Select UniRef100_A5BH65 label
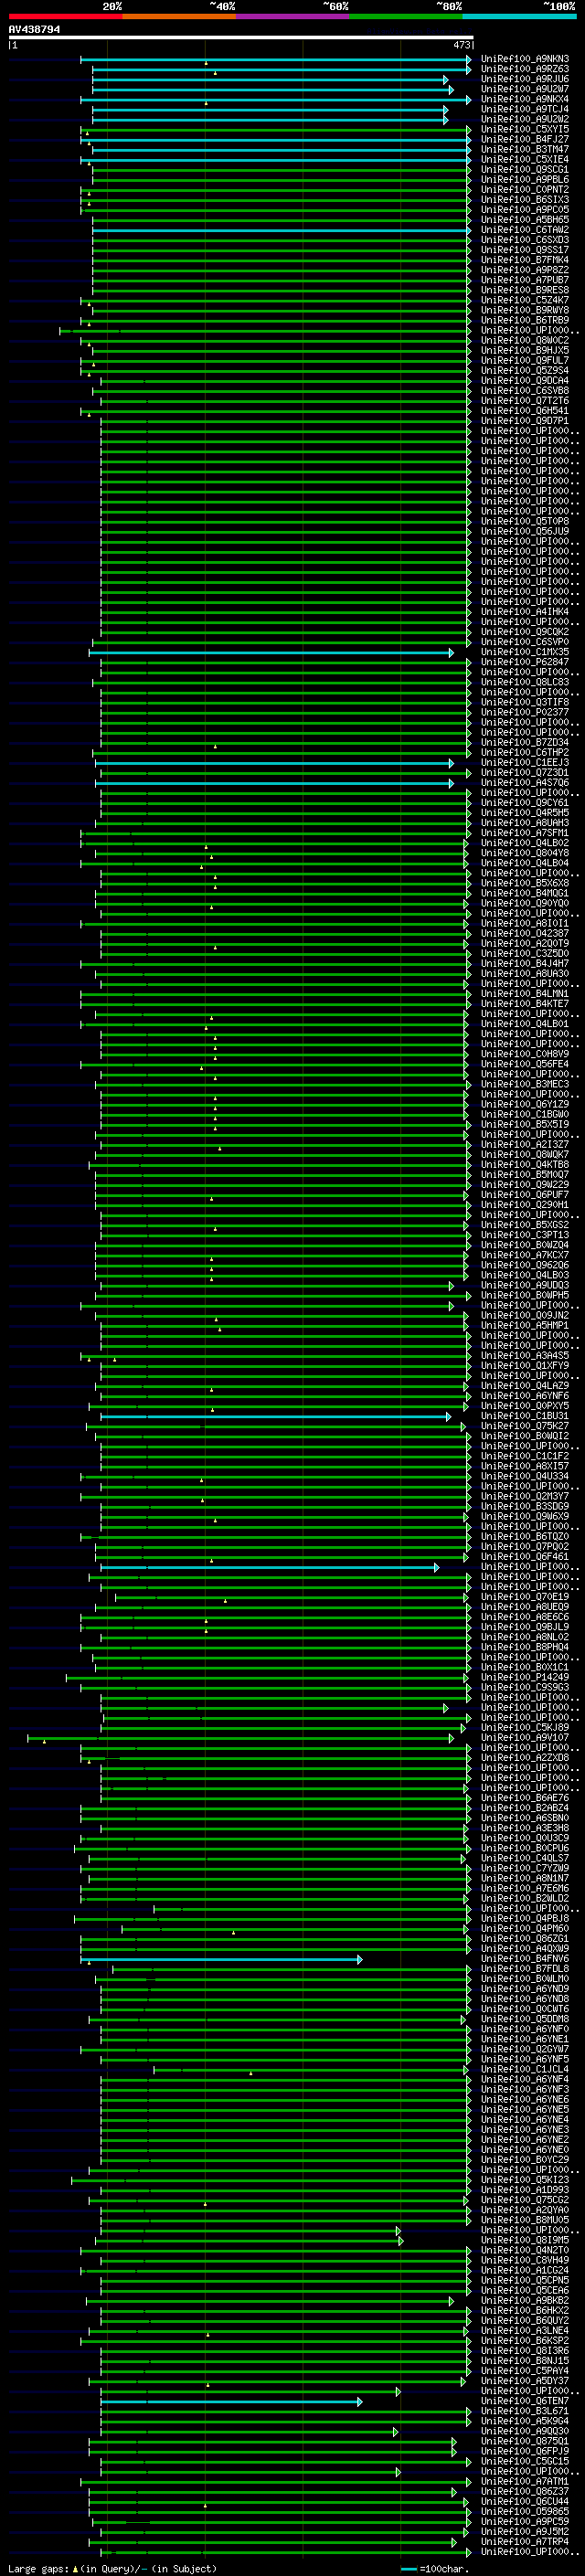 tap(525, 219)
